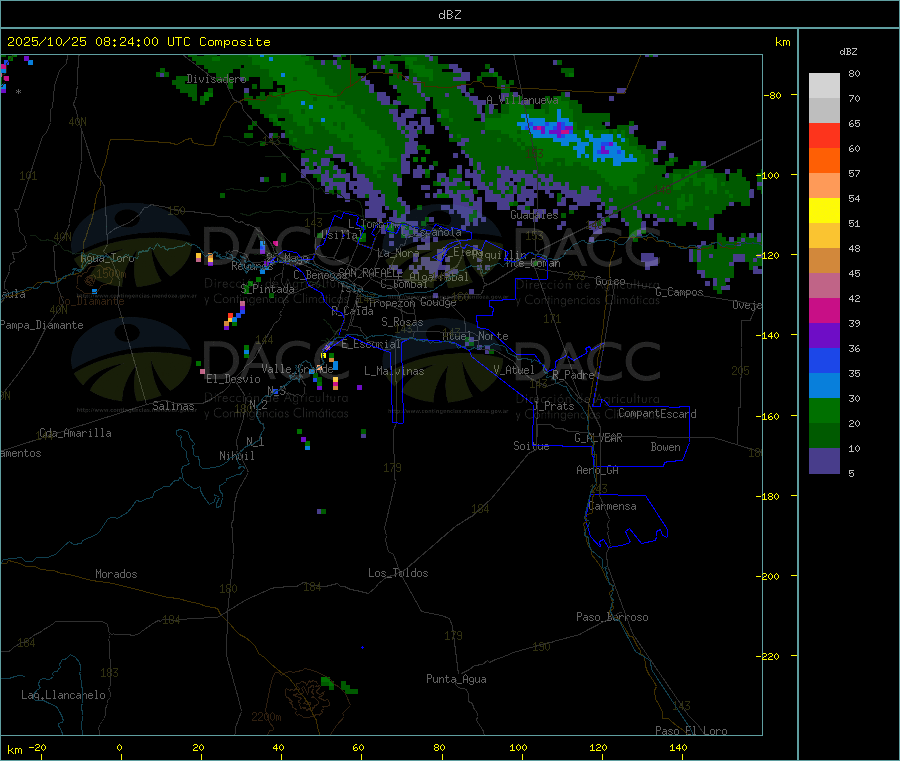The image size is (900, 761).
Task: Click the Salinas map label
Action: tap(173, 406)
